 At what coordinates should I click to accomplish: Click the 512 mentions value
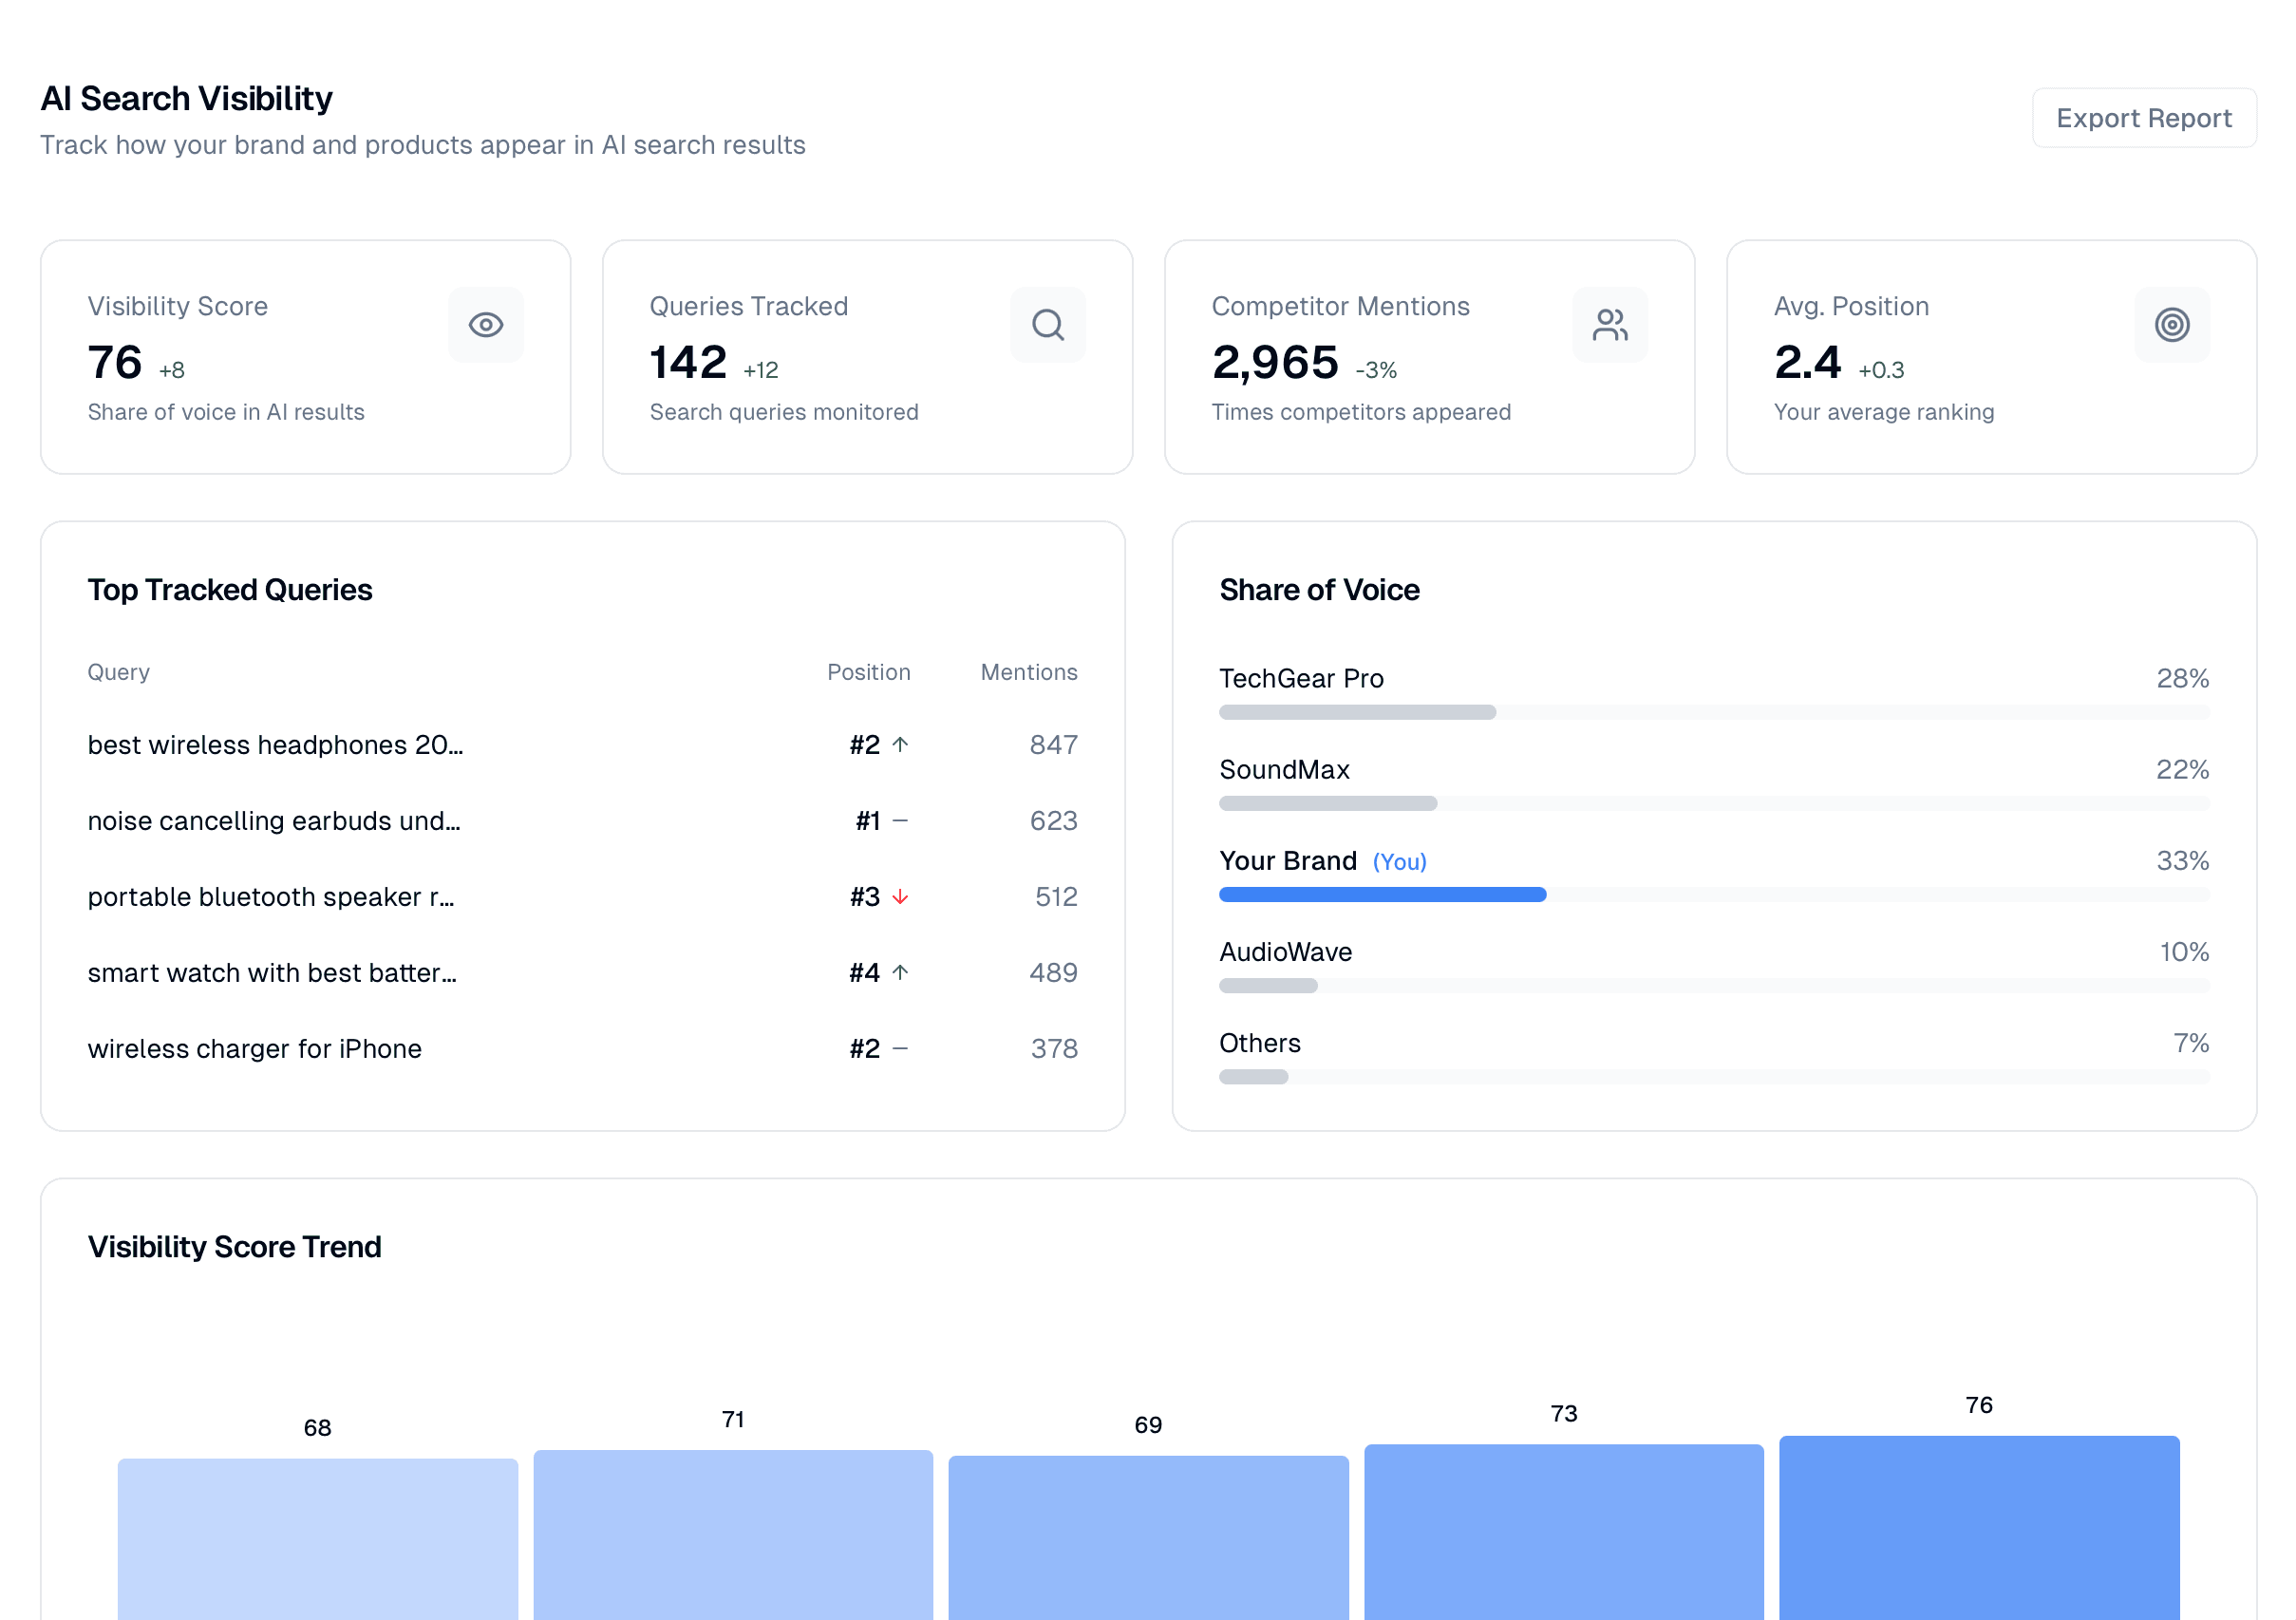click(1056, 897)
